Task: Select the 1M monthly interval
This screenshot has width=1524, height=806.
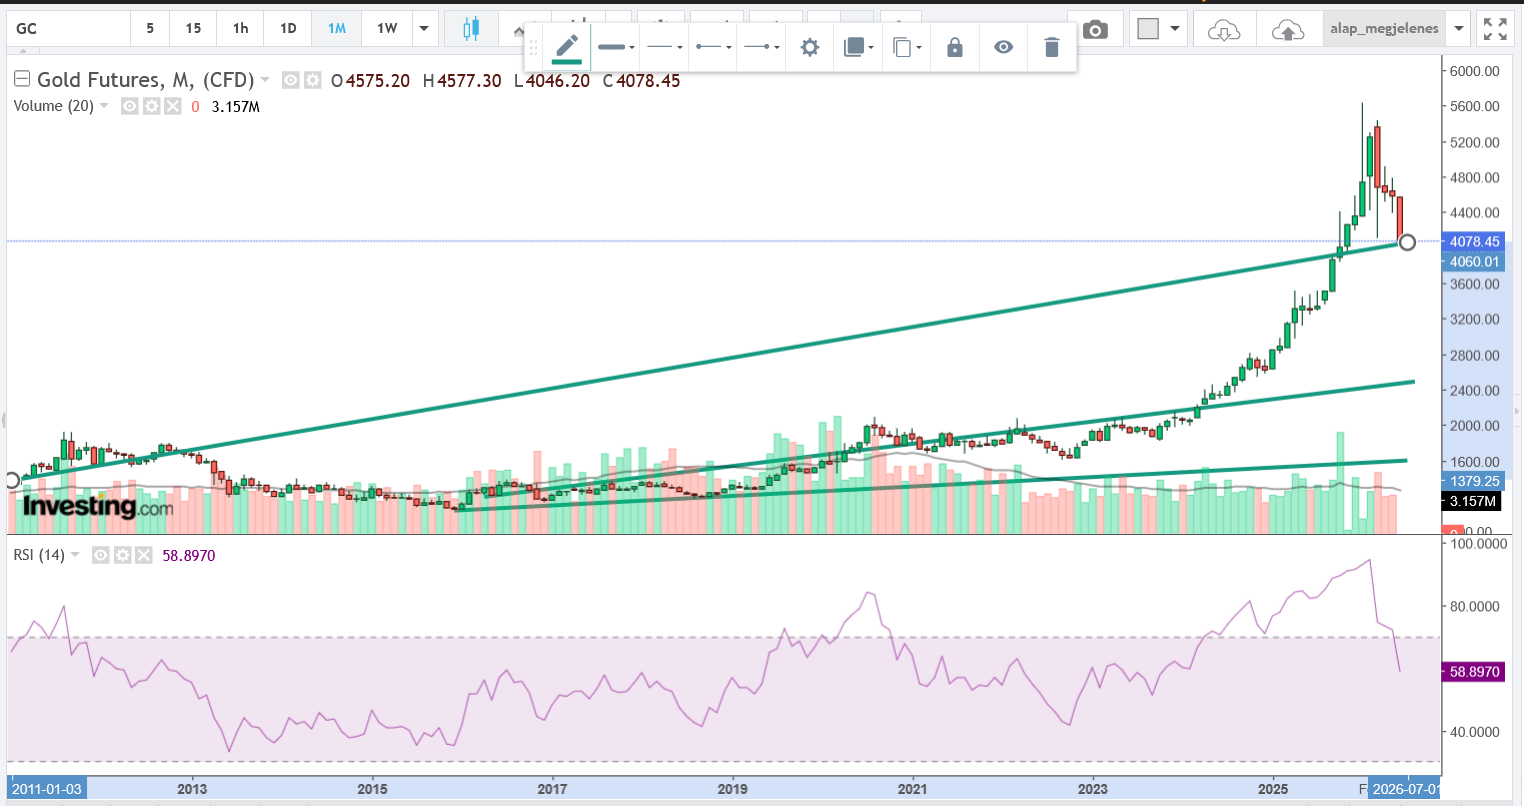Action: pyautogui.click(x=337, y=29)
